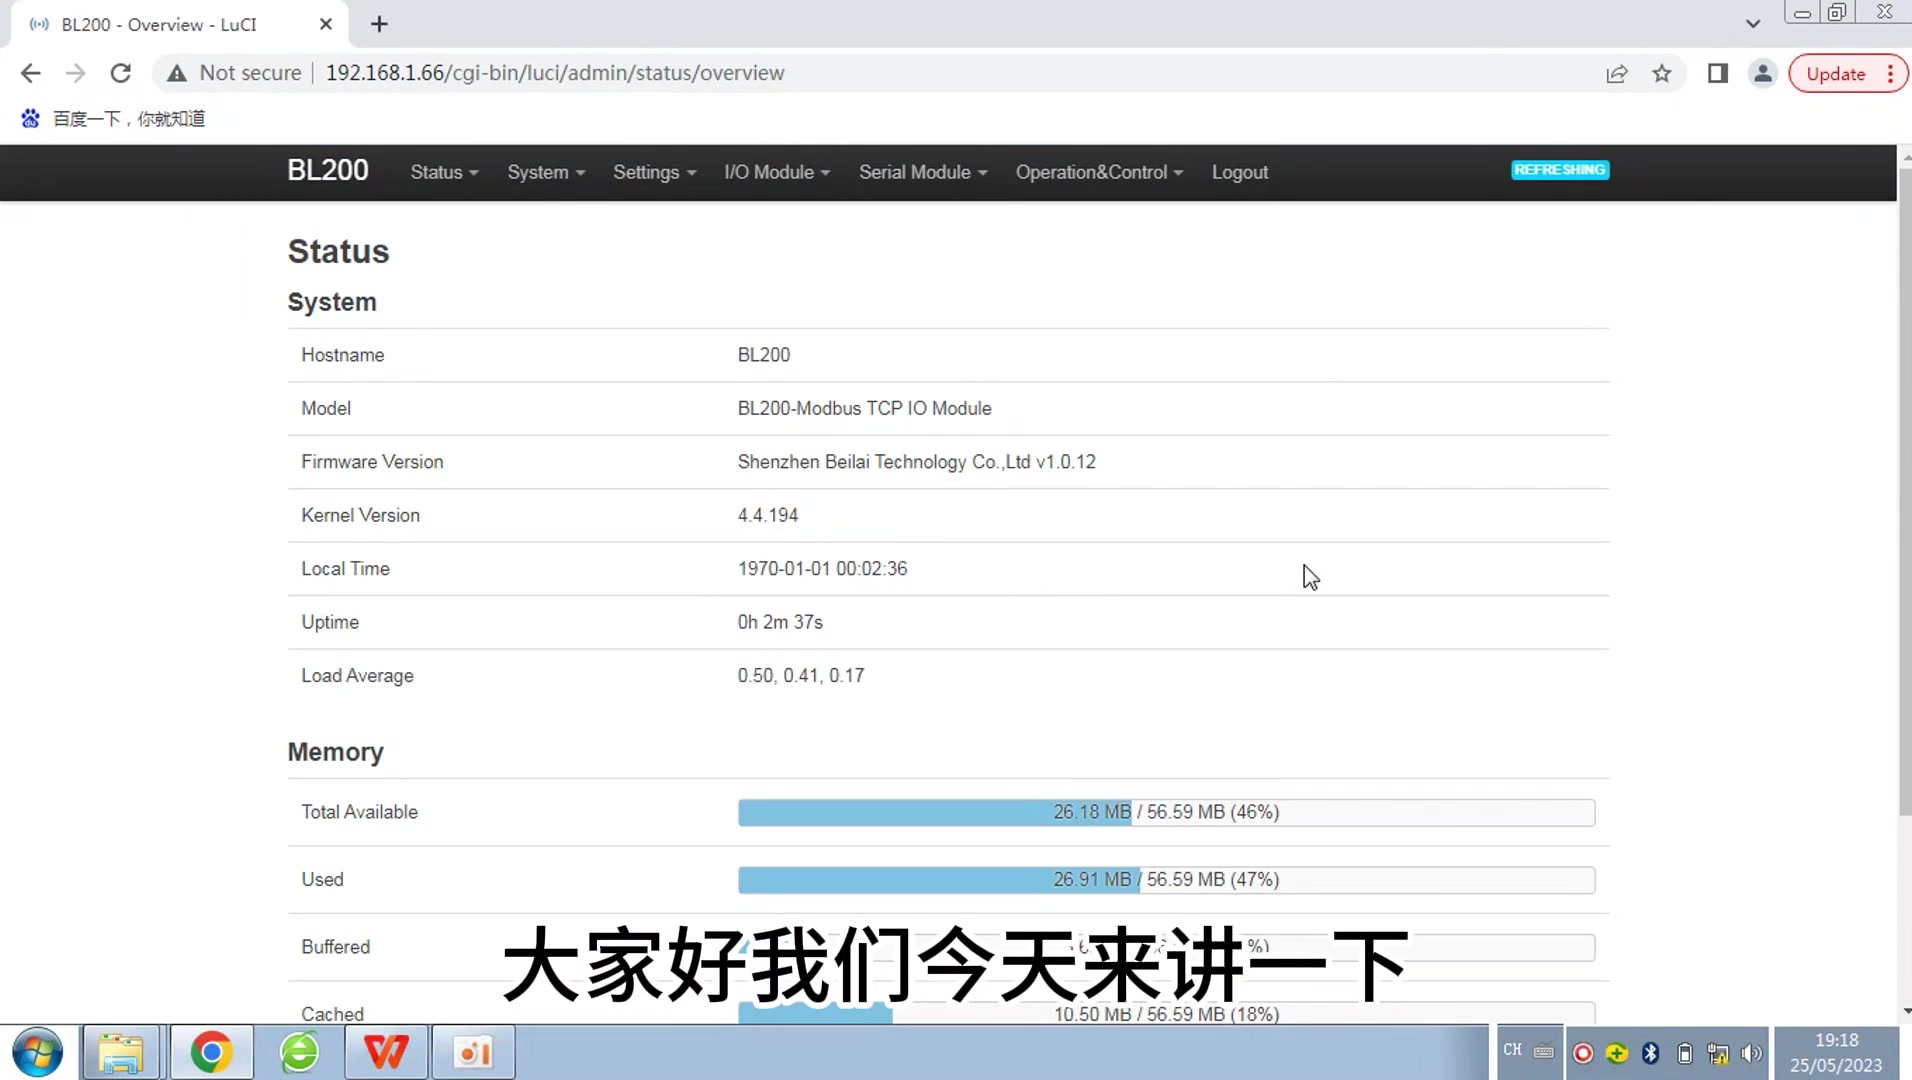Open the volume speaker tray icon
Viewport: 1912px width, 1080px height.
point(1751,1052)
